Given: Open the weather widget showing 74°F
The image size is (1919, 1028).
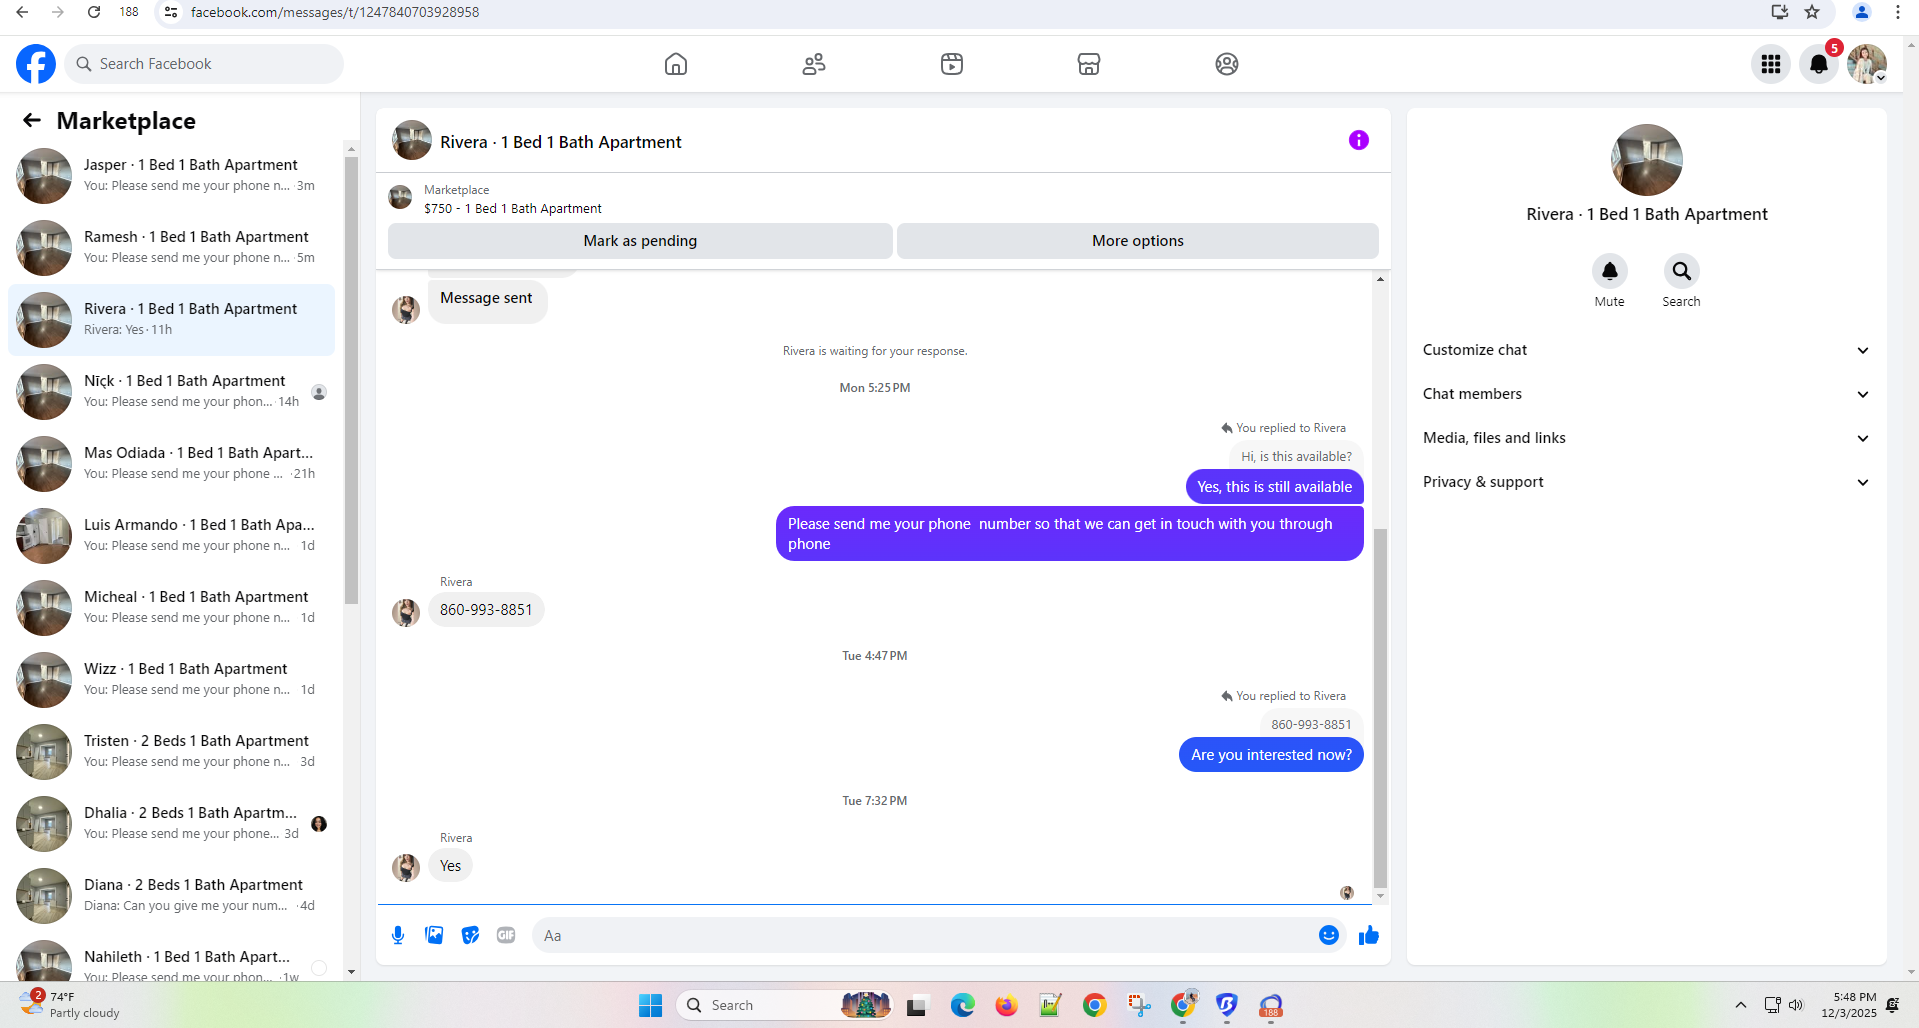Looking at the screenshot, I should click(68, 1005).
